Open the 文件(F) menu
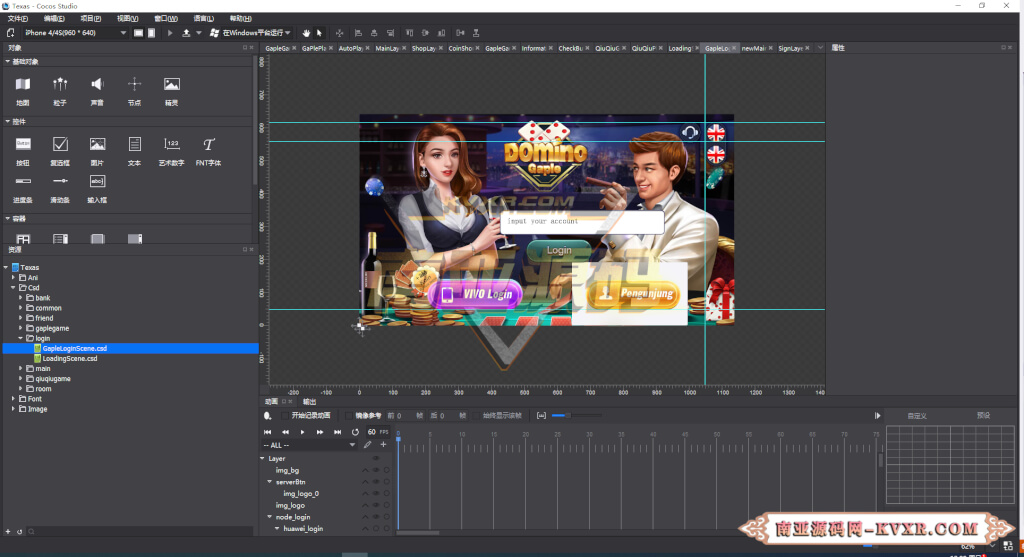 [x=18, y=18]
